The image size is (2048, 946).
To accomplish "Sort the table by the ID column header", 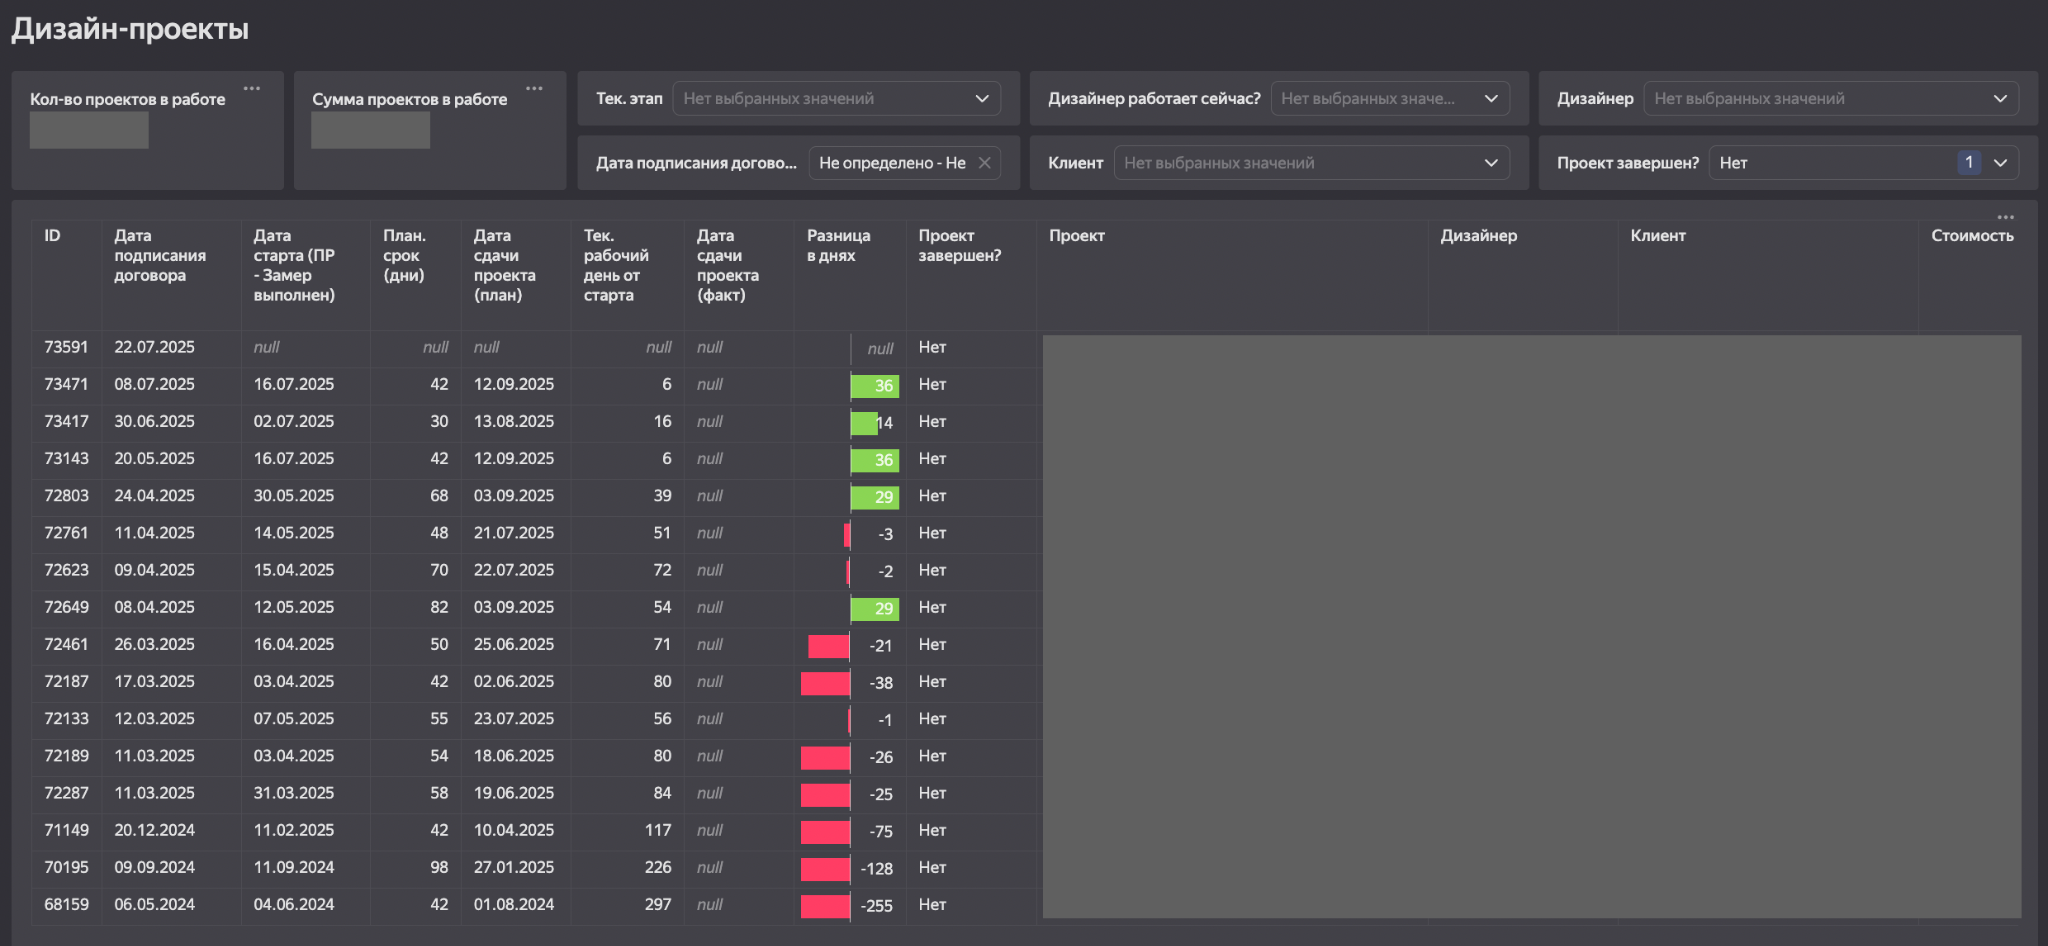I will [52, 236].
